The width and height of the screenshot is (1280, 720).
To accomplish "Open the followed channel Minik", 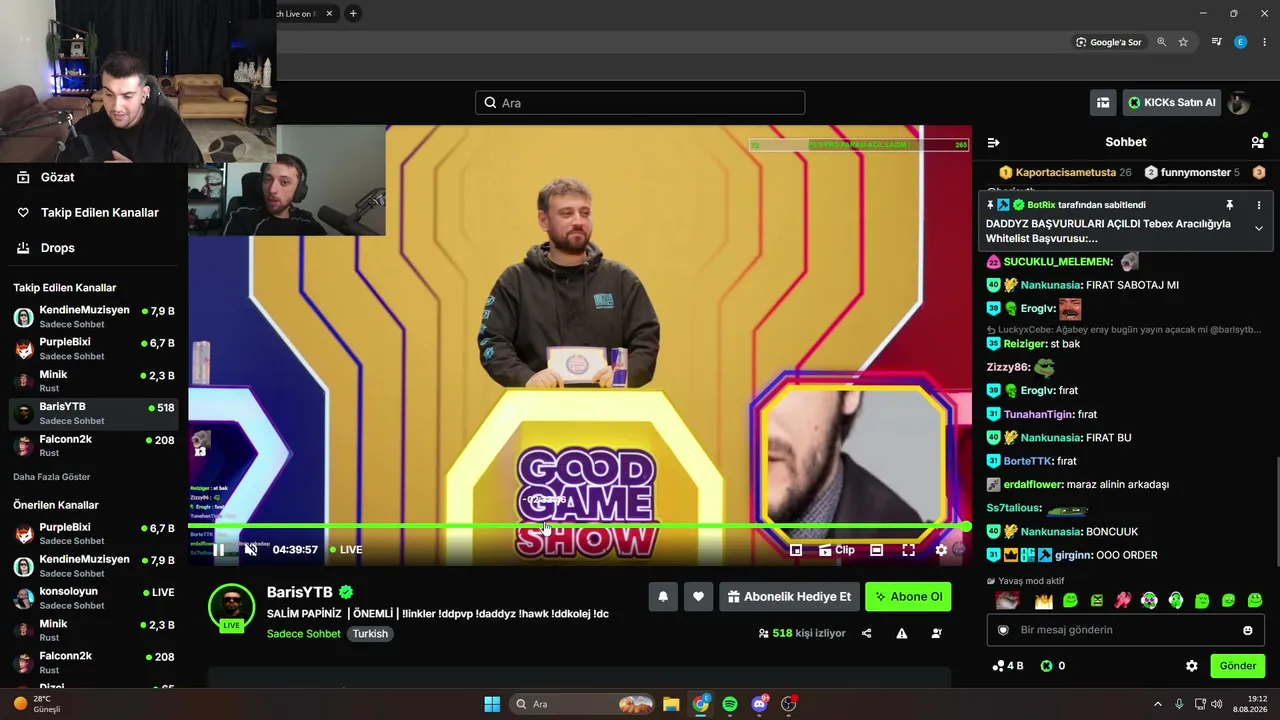I will (94, 381).
